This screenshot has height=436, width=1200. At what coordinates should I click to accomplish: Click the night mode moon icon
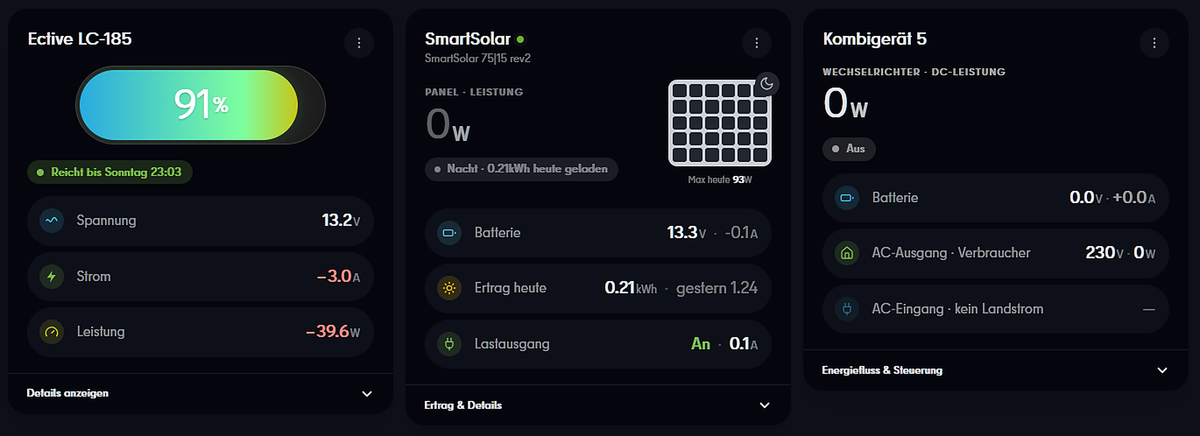[767, 83]
